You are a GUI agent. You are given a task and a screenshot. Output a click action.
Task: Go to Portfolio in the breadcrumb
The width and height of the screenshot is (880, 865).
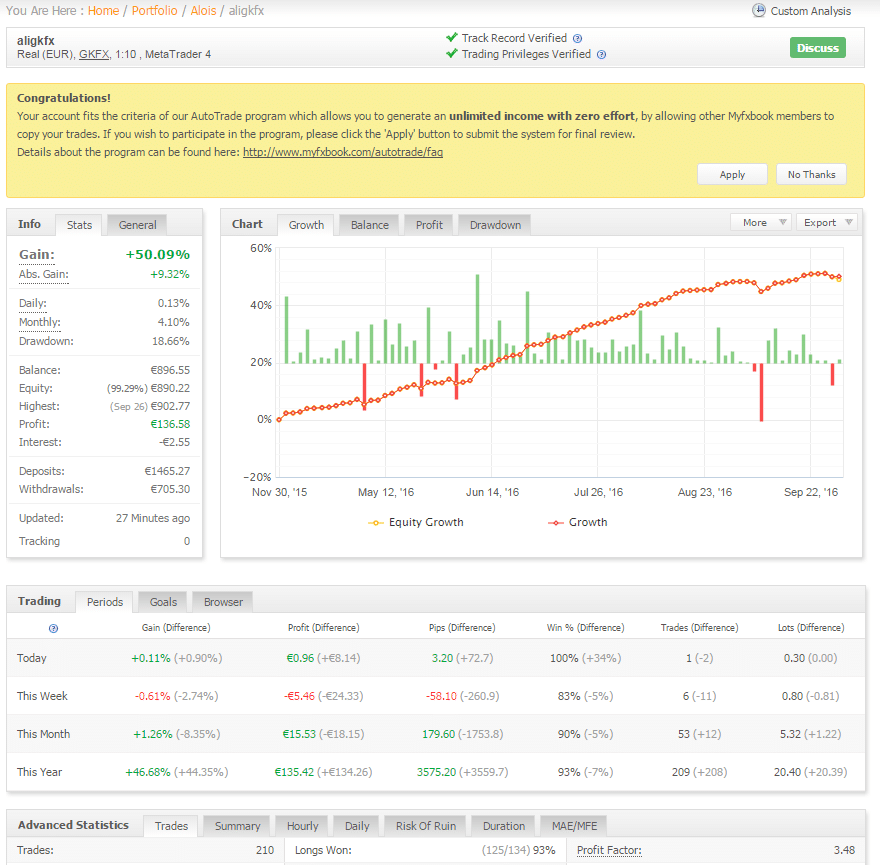pyautogui.click(x=155, y=11)
